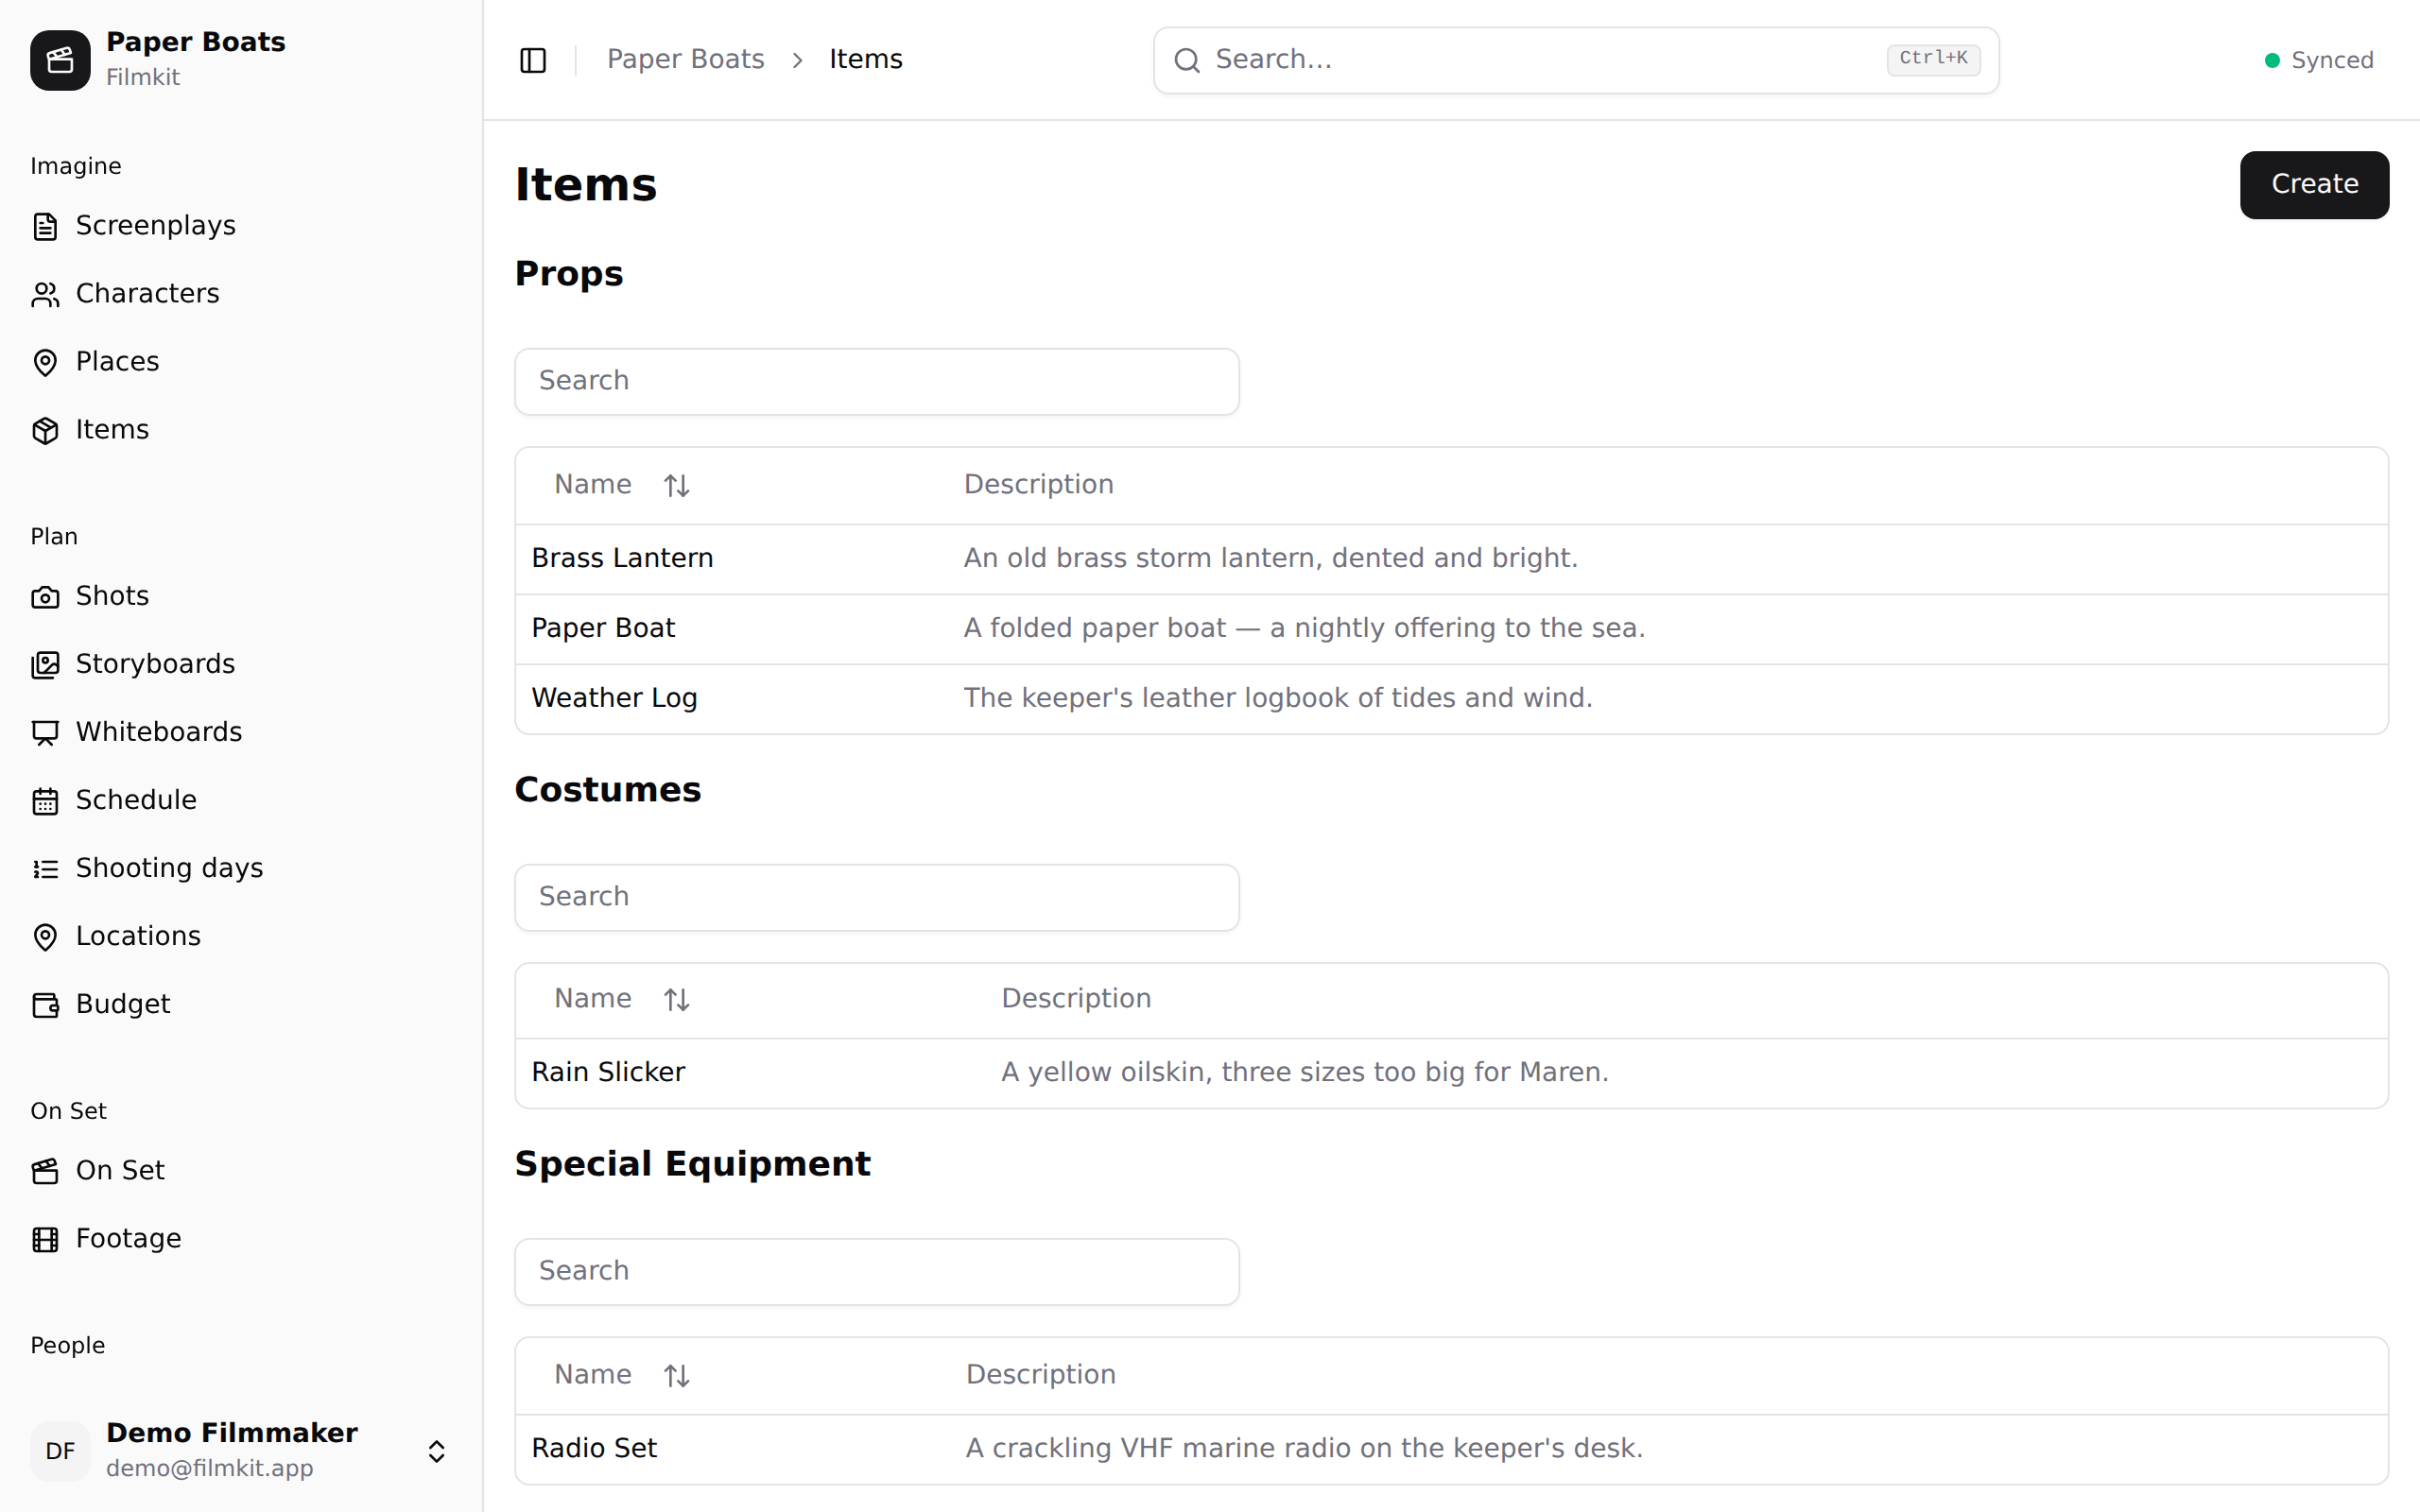Sort Special Equipment table by Name arrows
Image resolution: width=2420 pixels, height=1512 pixels.
click(677, 1376)
